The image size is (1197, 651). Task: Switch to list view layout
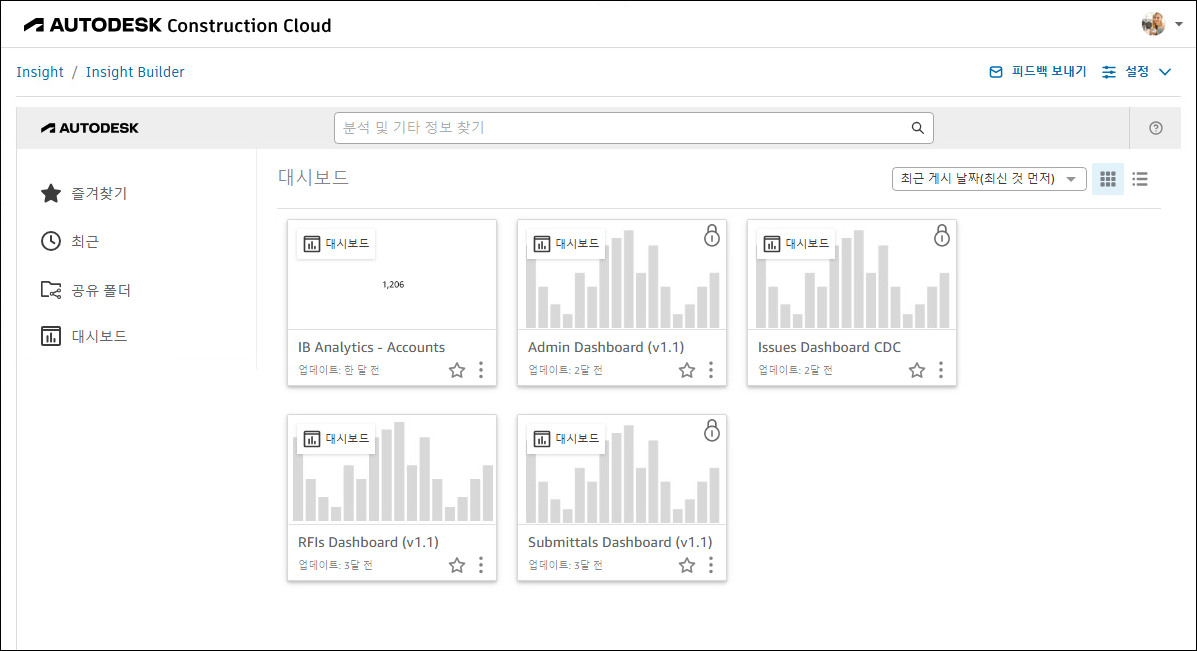[1140, 179]
